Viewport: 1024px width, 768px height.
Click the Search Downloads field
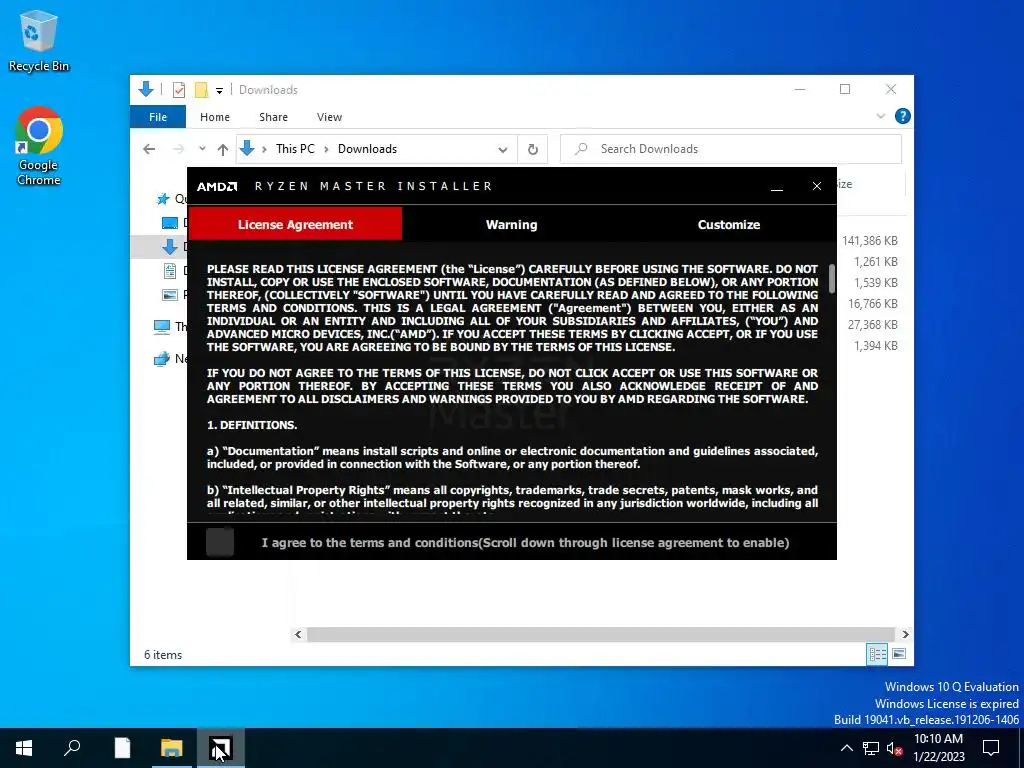point(731,149)
